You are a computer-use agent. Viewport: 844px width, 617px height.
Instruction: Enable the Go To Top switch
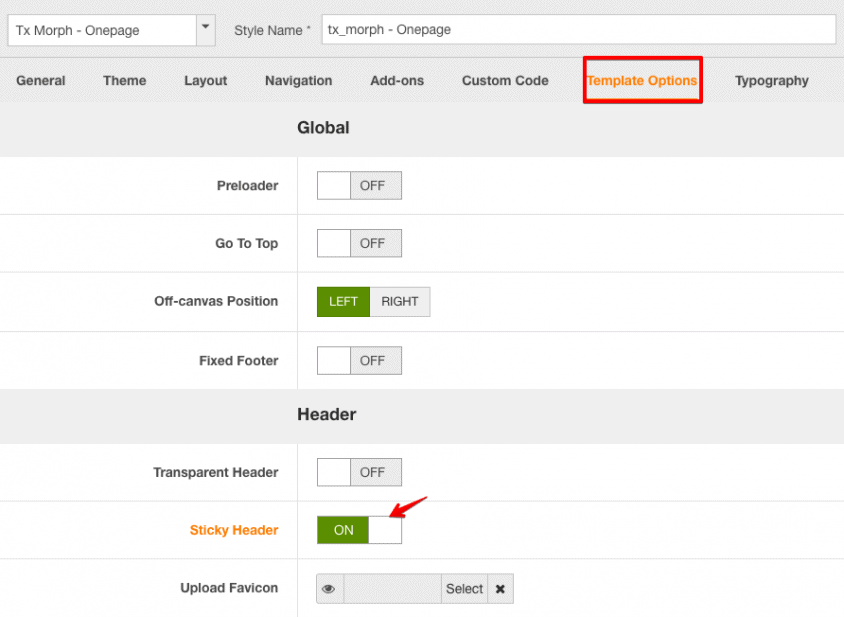[359, 243]
